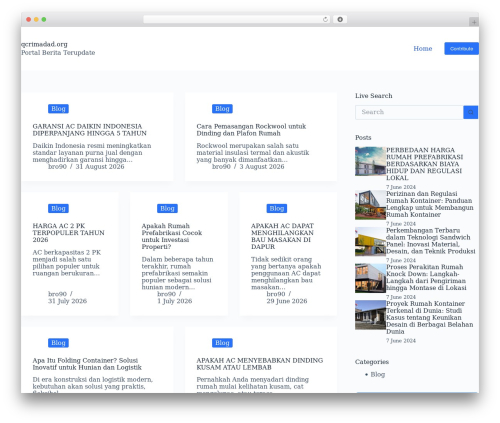
Task: Reload the page using the refresh icon
Action: tap(325, 20)
